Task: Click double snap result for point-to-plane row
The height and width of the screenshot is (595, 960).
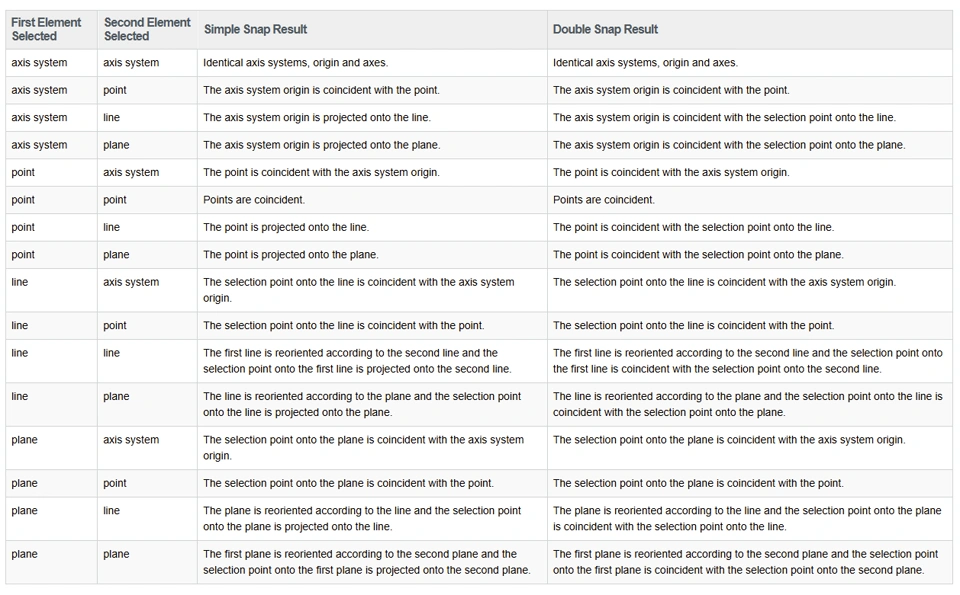Action: 698,254
